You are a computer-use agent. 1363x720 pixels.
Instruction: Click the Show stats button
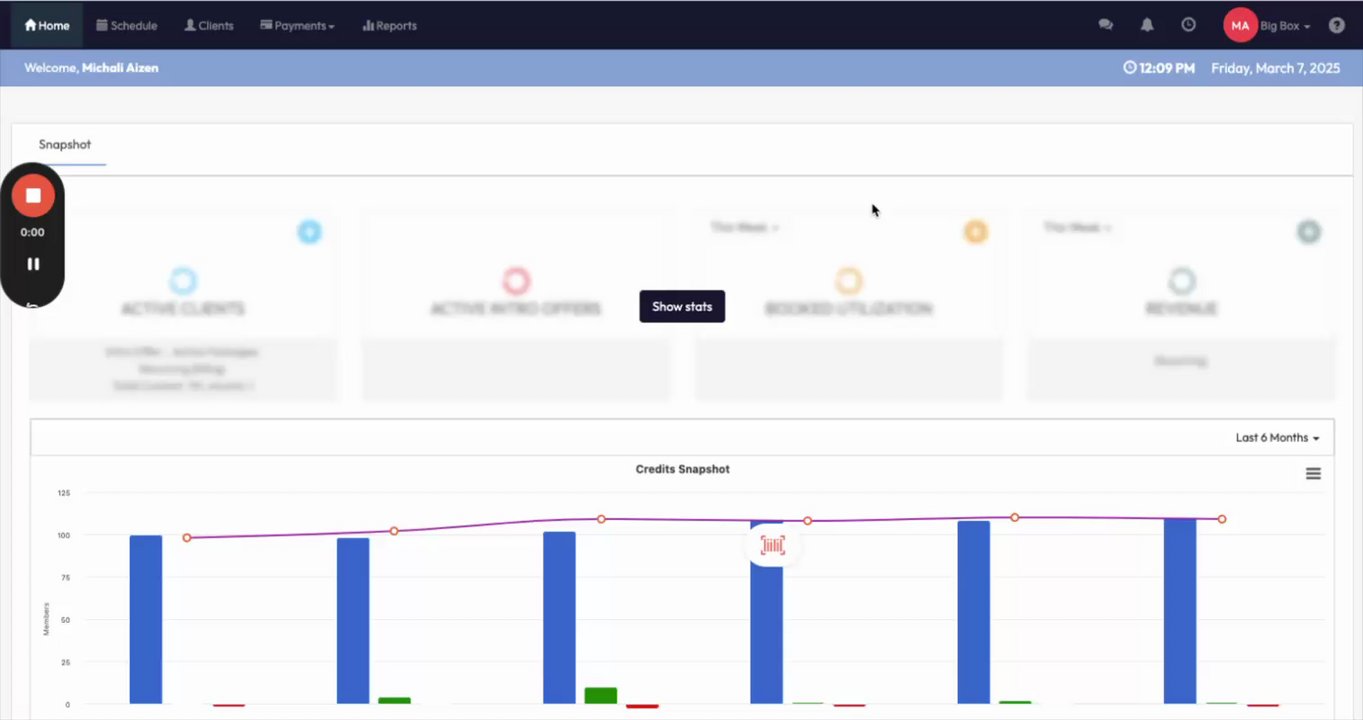[x=682, y=306]
